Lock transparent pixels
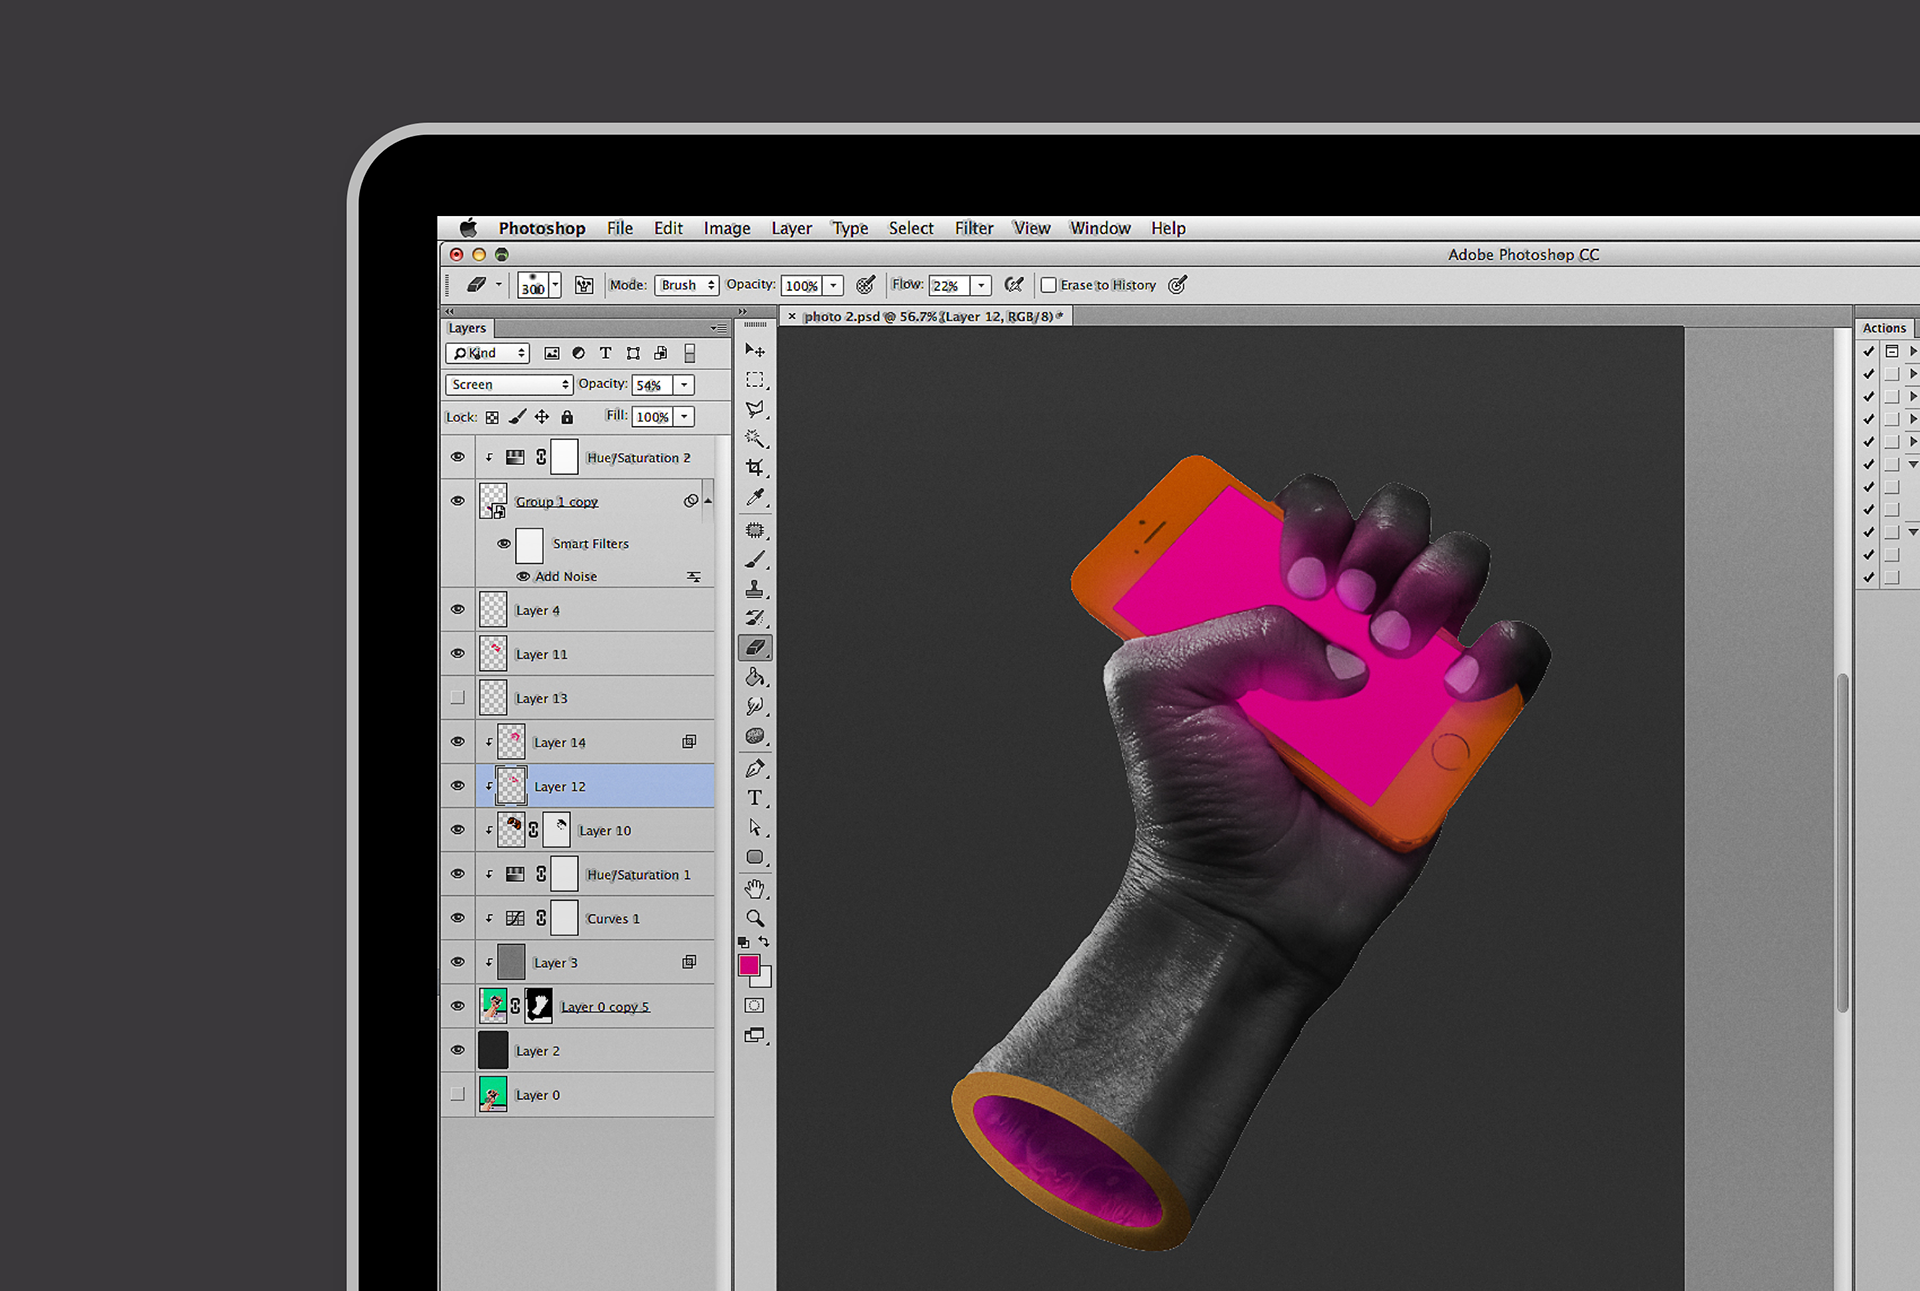 coord(492,417)
